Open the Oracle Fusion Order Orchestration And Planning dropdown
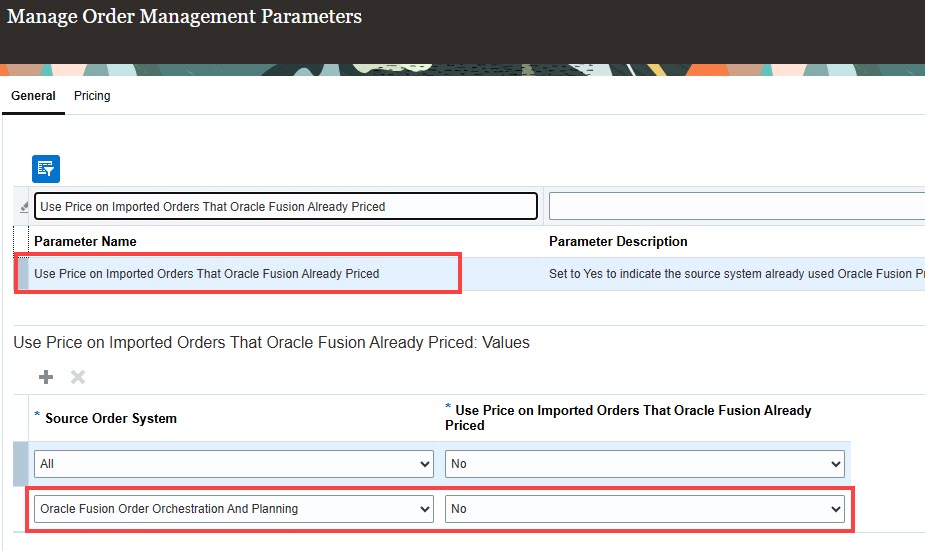Screen dimensions: 925x551 click(x=234, y=509)
